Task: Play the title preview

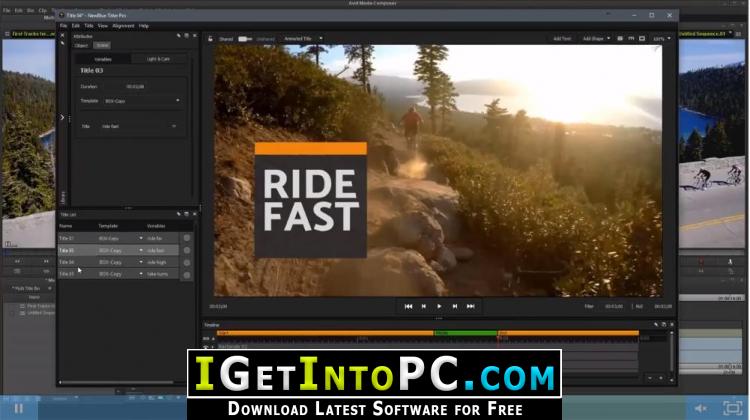Action: [x=439, y=306]
